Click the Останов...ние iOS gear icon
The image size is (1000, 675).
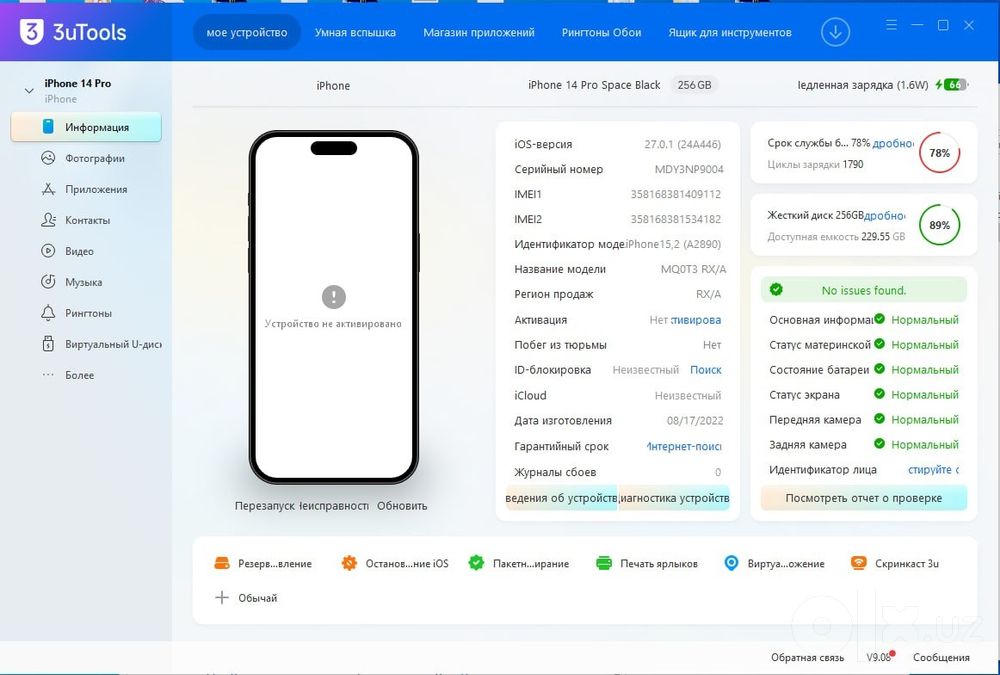pos(349,563)
